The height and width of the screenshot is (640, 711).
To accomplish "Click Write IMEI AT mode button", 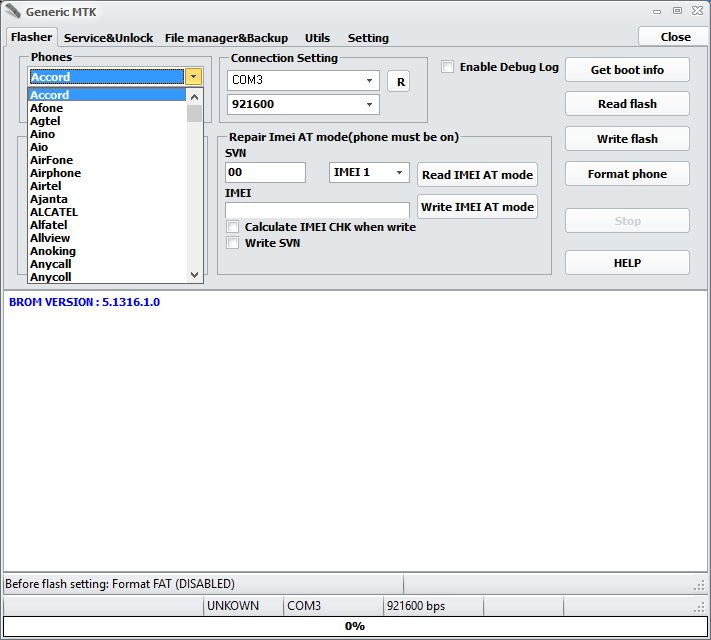I will click(477, 207).
